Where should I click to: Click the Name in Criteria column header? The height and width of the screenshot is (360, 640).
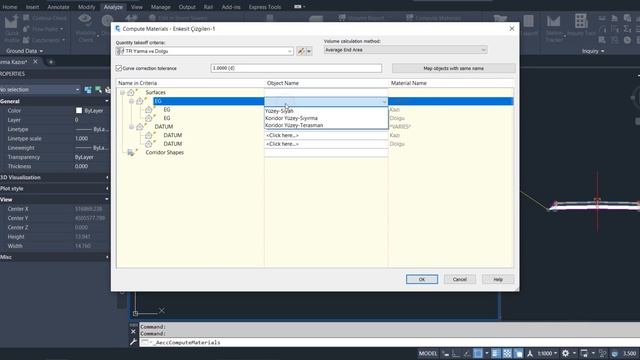(x=190, y=83)
